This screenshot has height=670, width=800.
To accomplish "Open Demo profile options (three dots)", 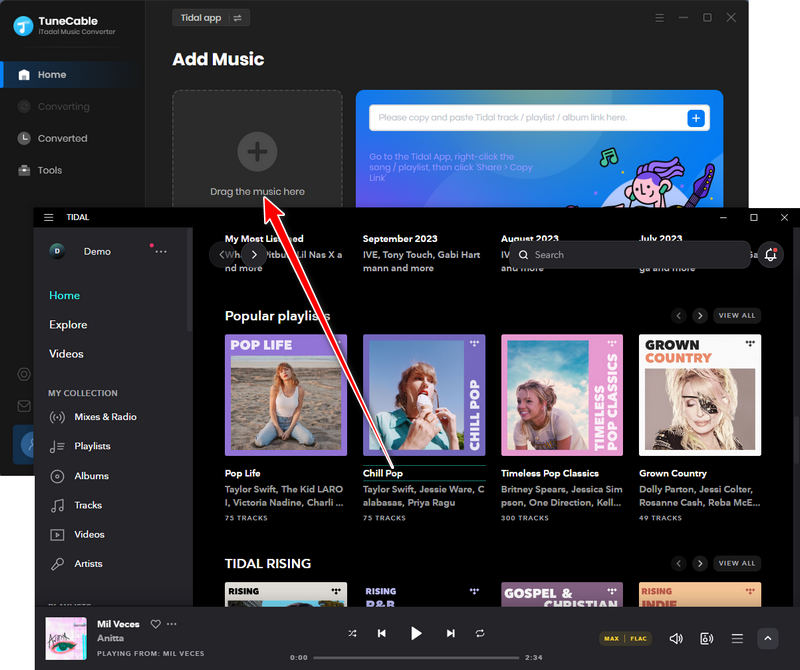I will pyautogui.click(x=161, y=252).
